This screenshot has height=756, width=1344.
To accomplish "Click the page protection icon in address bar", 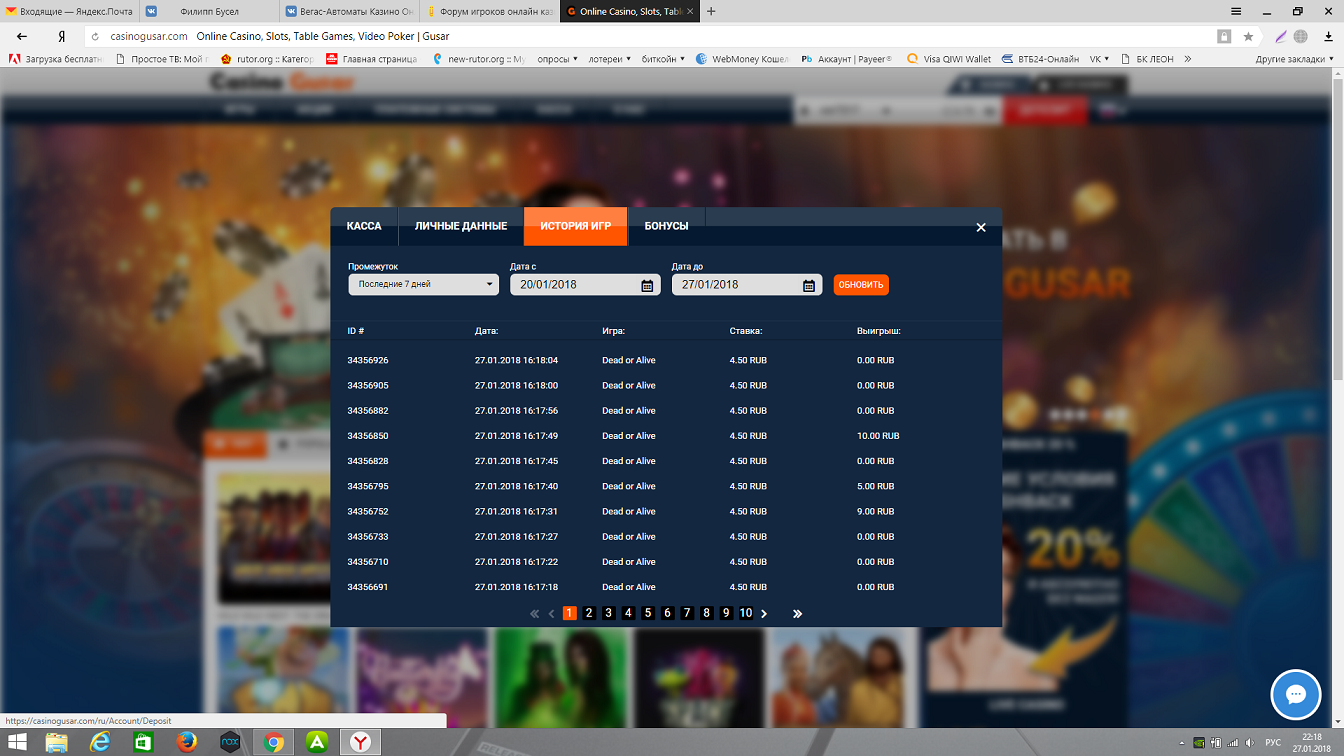I will click(x=1224, y=36).
